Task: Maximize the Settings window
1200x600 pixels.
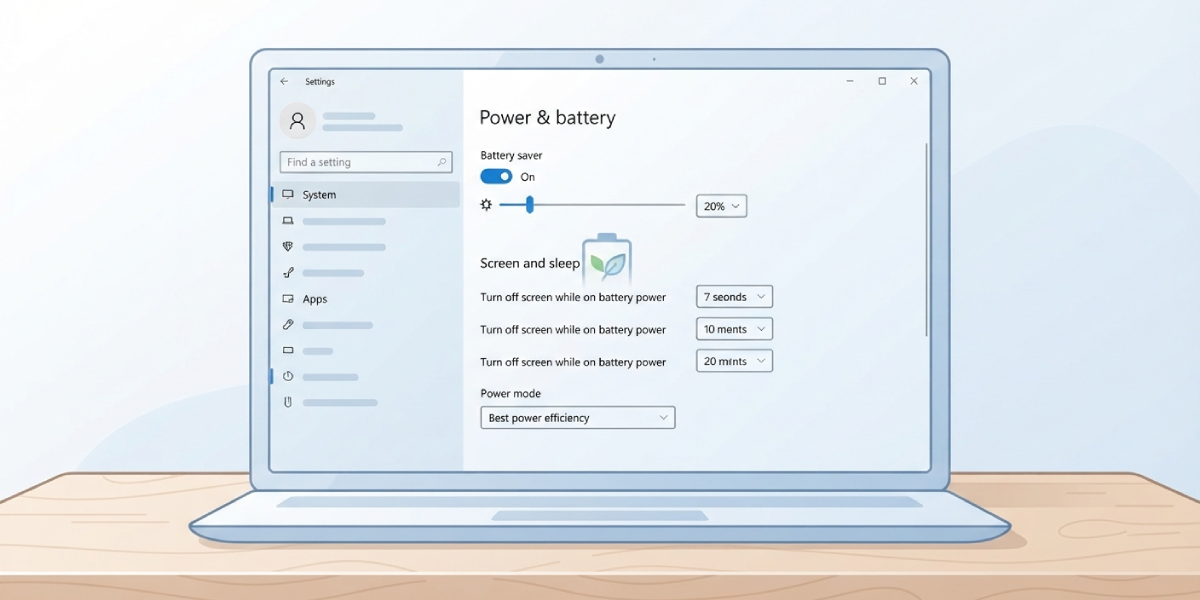Action: [882, 82]
